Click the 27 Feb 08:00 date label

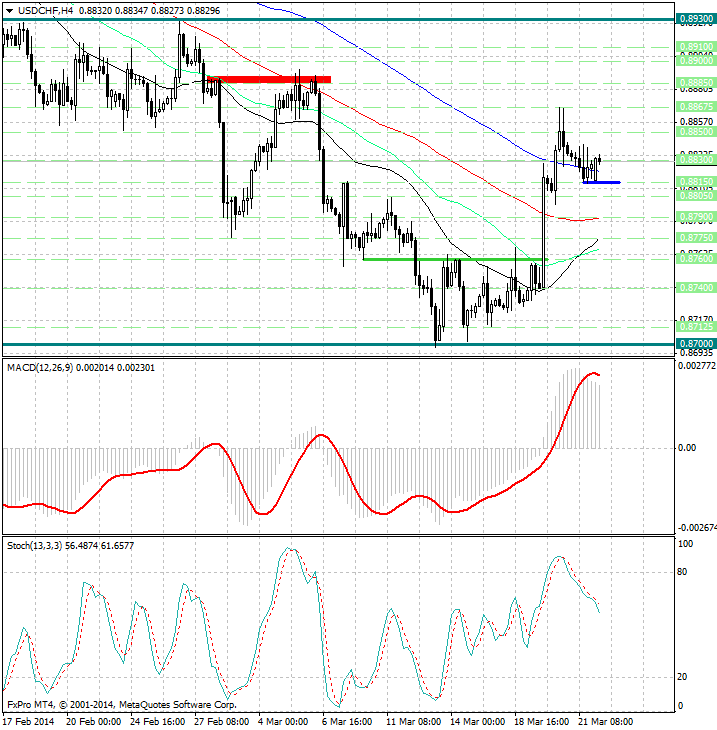pos(221,722)
